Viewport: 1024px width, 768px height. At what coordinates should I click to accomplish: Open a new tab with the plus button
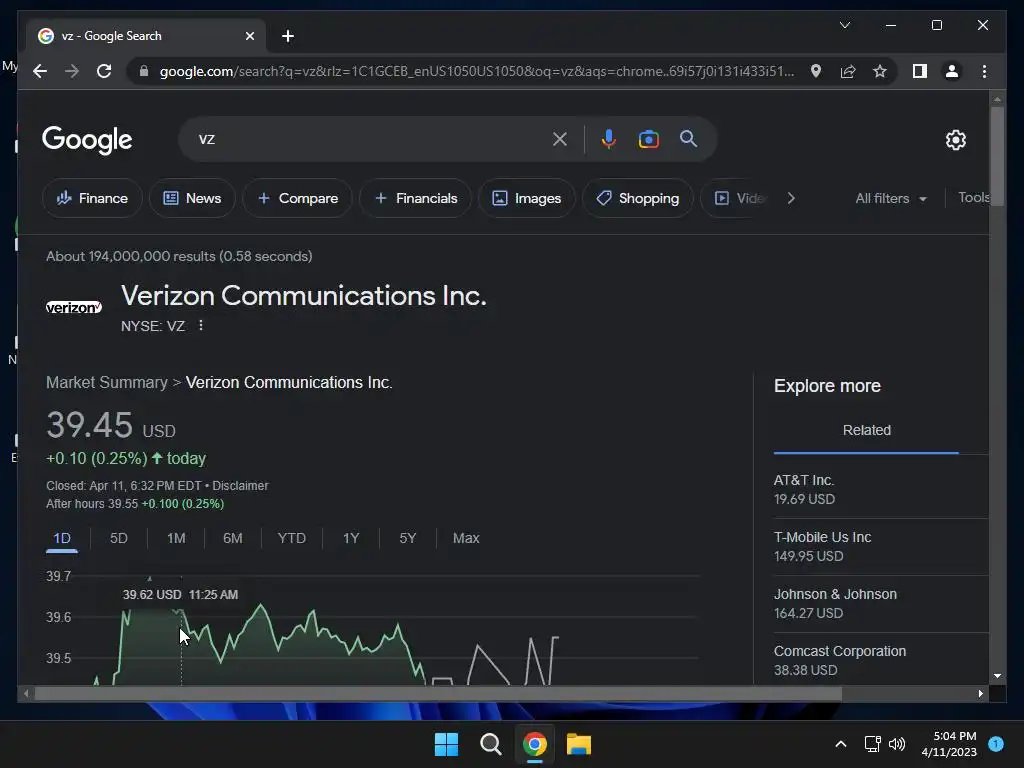(x=287, y=36)
